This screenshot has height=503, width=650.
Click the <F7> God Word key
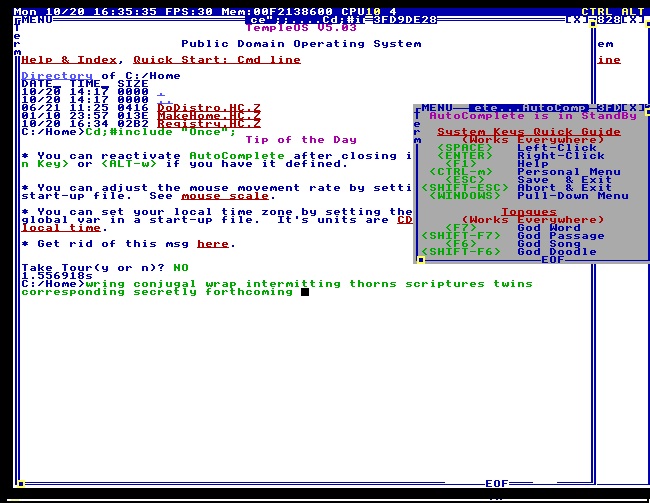[x=461, y=228]
